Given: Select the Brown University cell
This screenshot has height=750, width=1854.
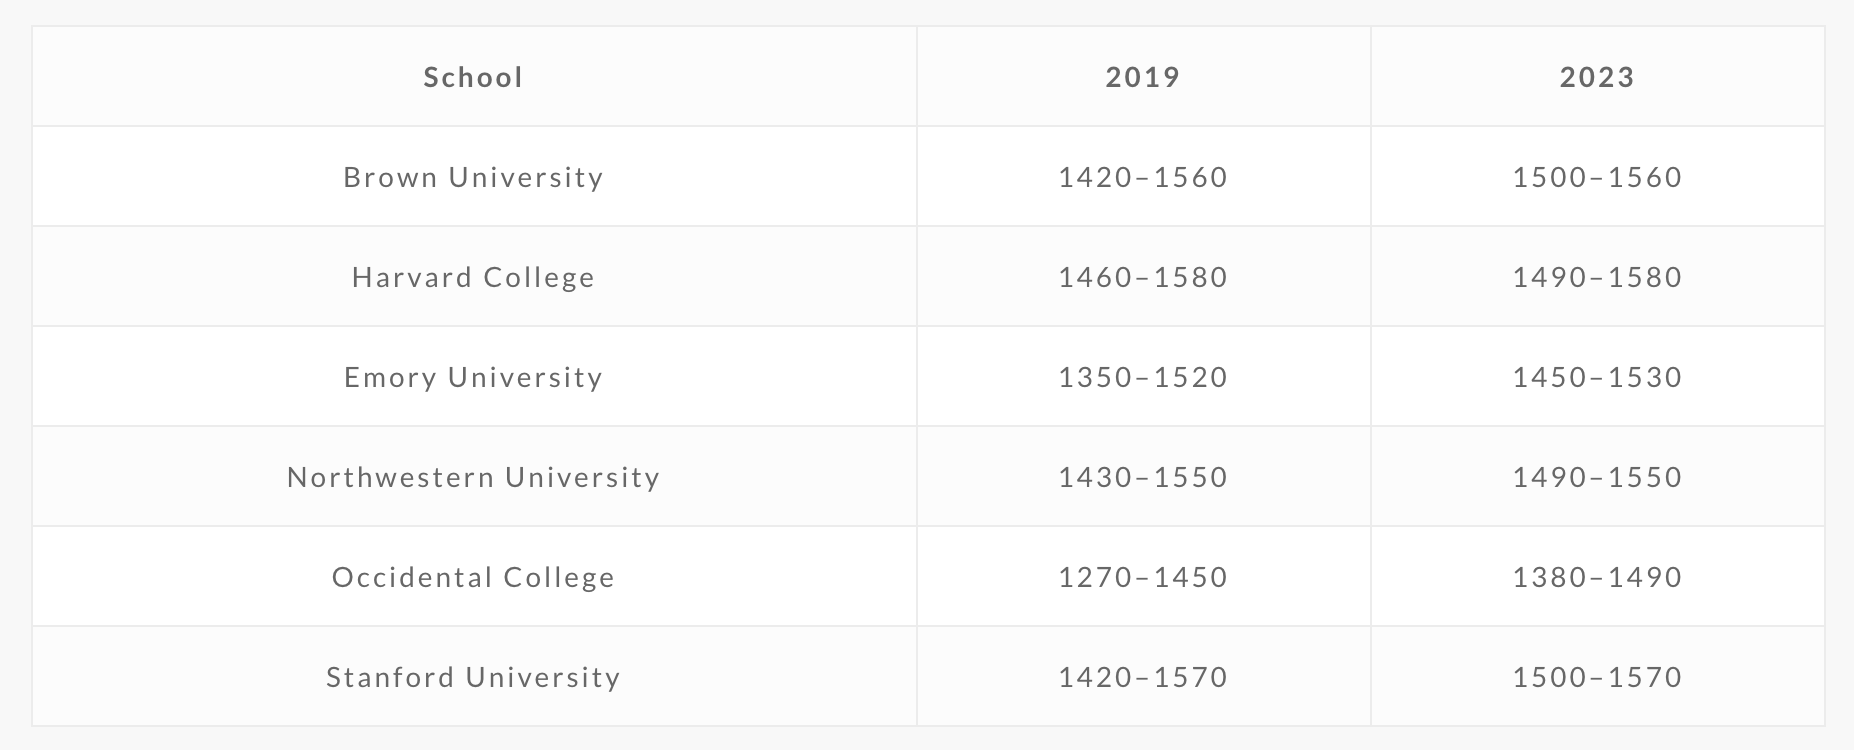Looking at the screenshot, I should [473, 177].
